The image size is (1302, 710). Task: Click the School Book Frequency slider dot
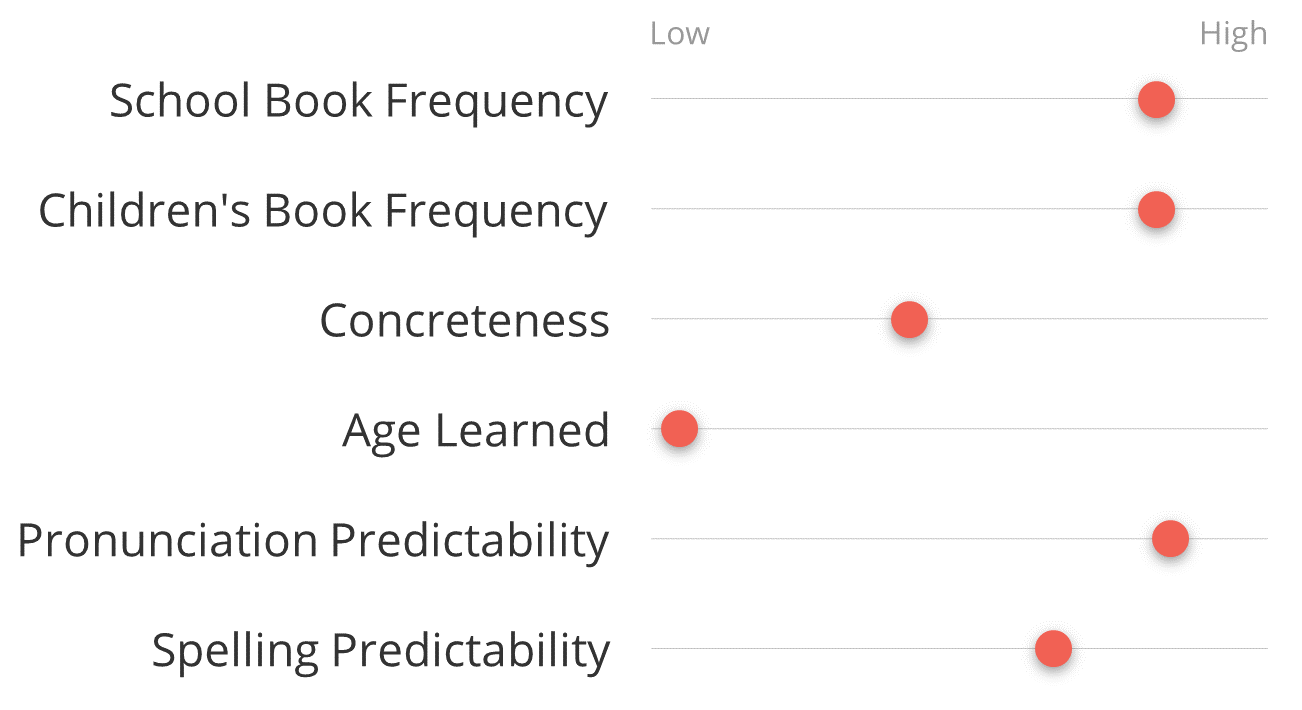pos(1156,99)
